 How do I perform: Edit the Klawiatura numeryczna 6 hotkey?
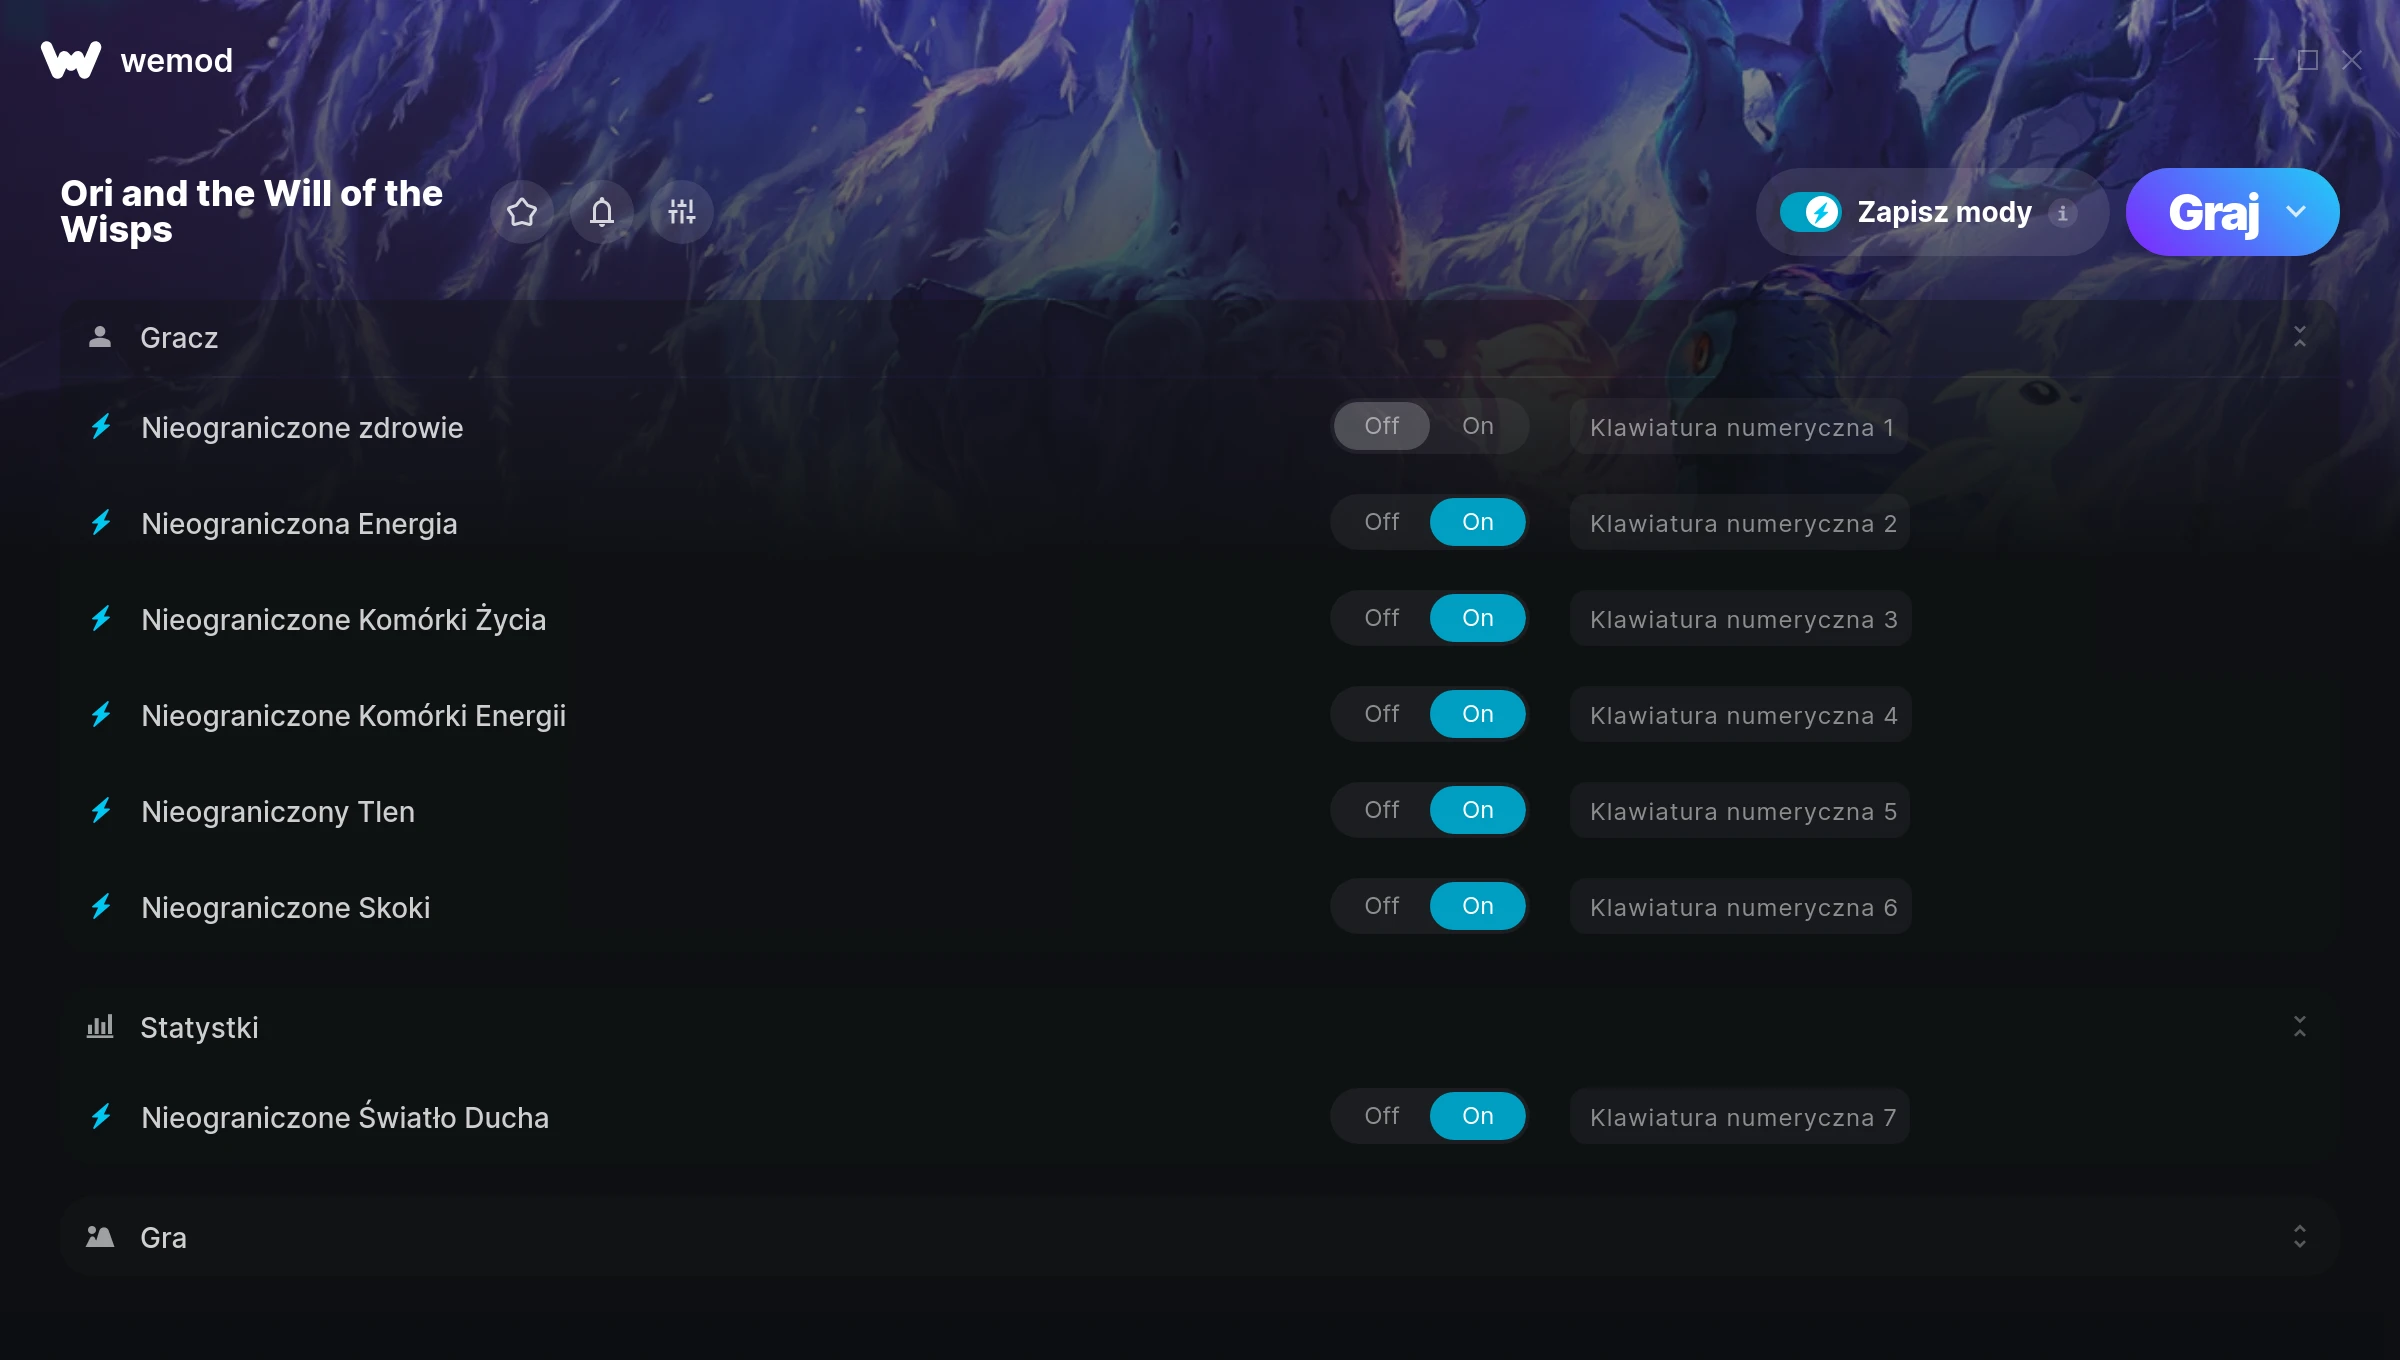pyautogui.click(x=1741, y=907)
